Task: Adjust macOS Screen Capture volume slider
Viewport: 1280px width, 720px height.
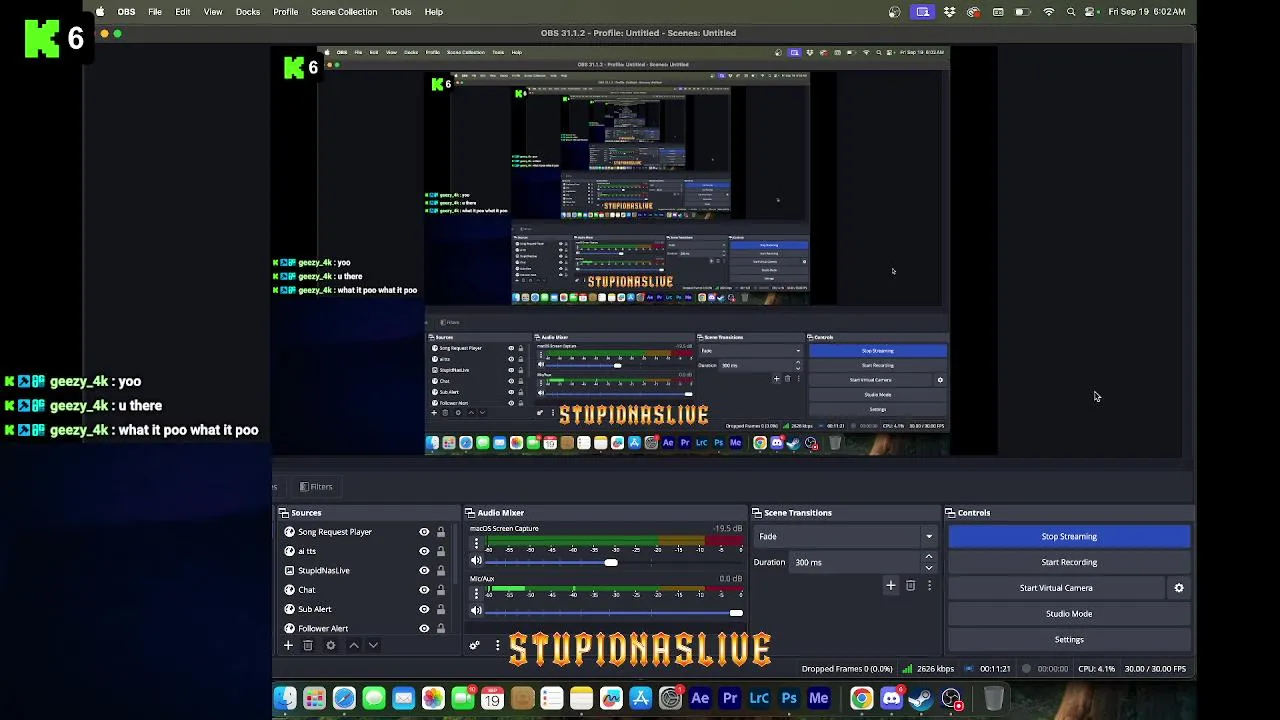Action: click(610, 562)
